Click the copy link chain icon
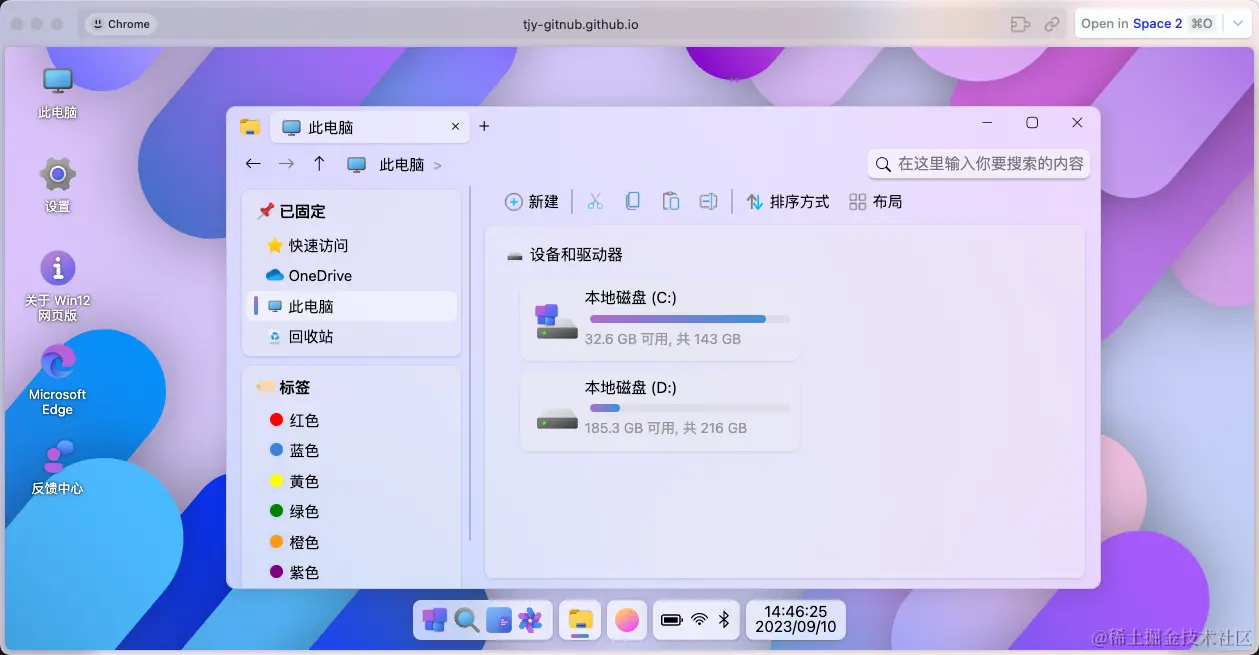This screenshot has width=1259, height=655. point(1052,24)
